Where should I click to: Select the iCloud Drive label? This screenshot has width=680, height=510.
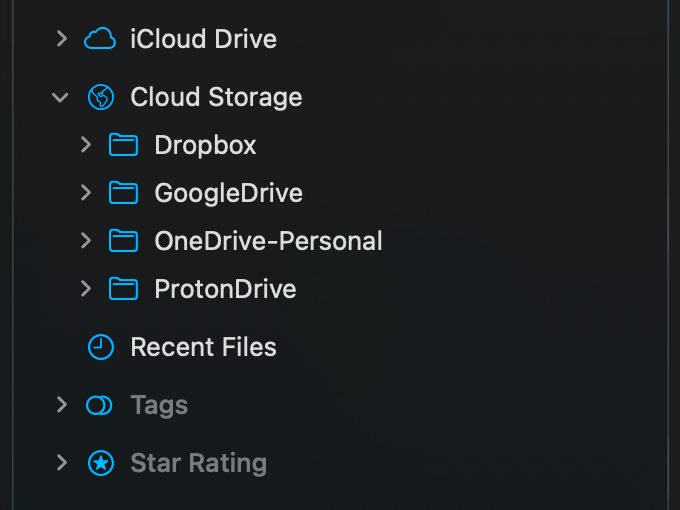(203, 39)
